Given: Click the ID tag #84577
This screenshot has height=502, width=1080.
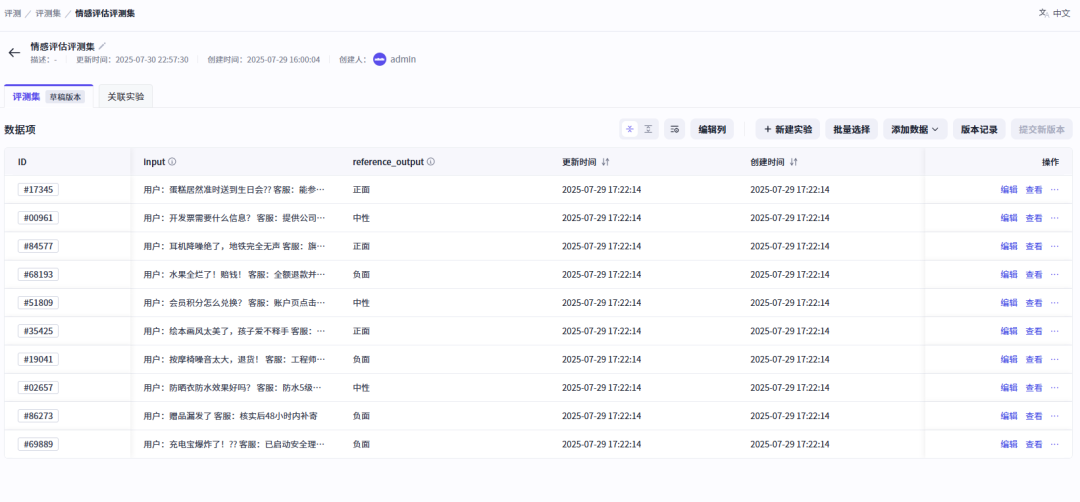Looking at the screenshot, I should coord(39,247).
